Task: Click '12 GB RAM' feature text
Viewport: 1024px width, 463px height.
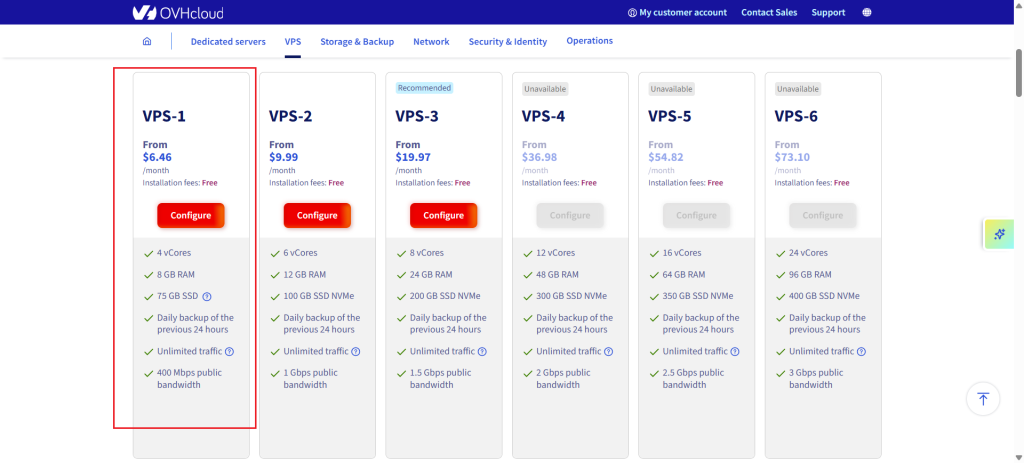Action: pyautogui.click(x=305, y=274)
